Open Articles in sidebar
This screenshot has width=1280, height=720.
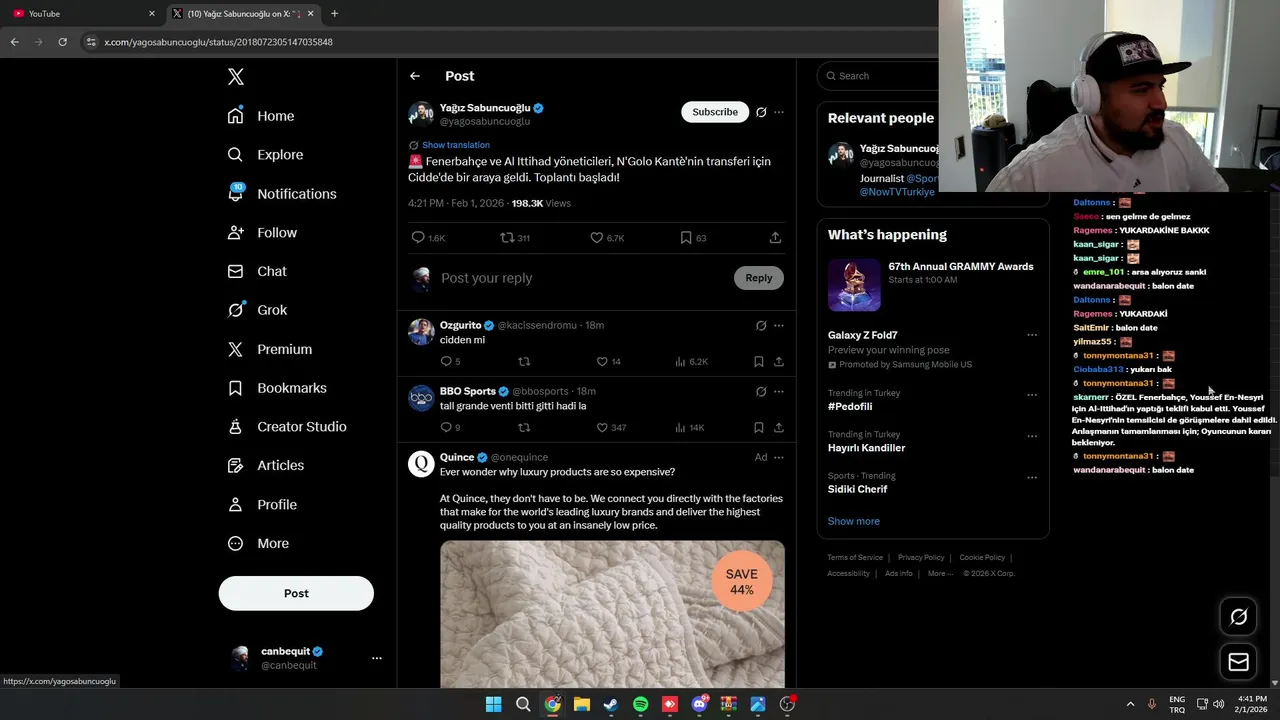(x=266, y=466)
